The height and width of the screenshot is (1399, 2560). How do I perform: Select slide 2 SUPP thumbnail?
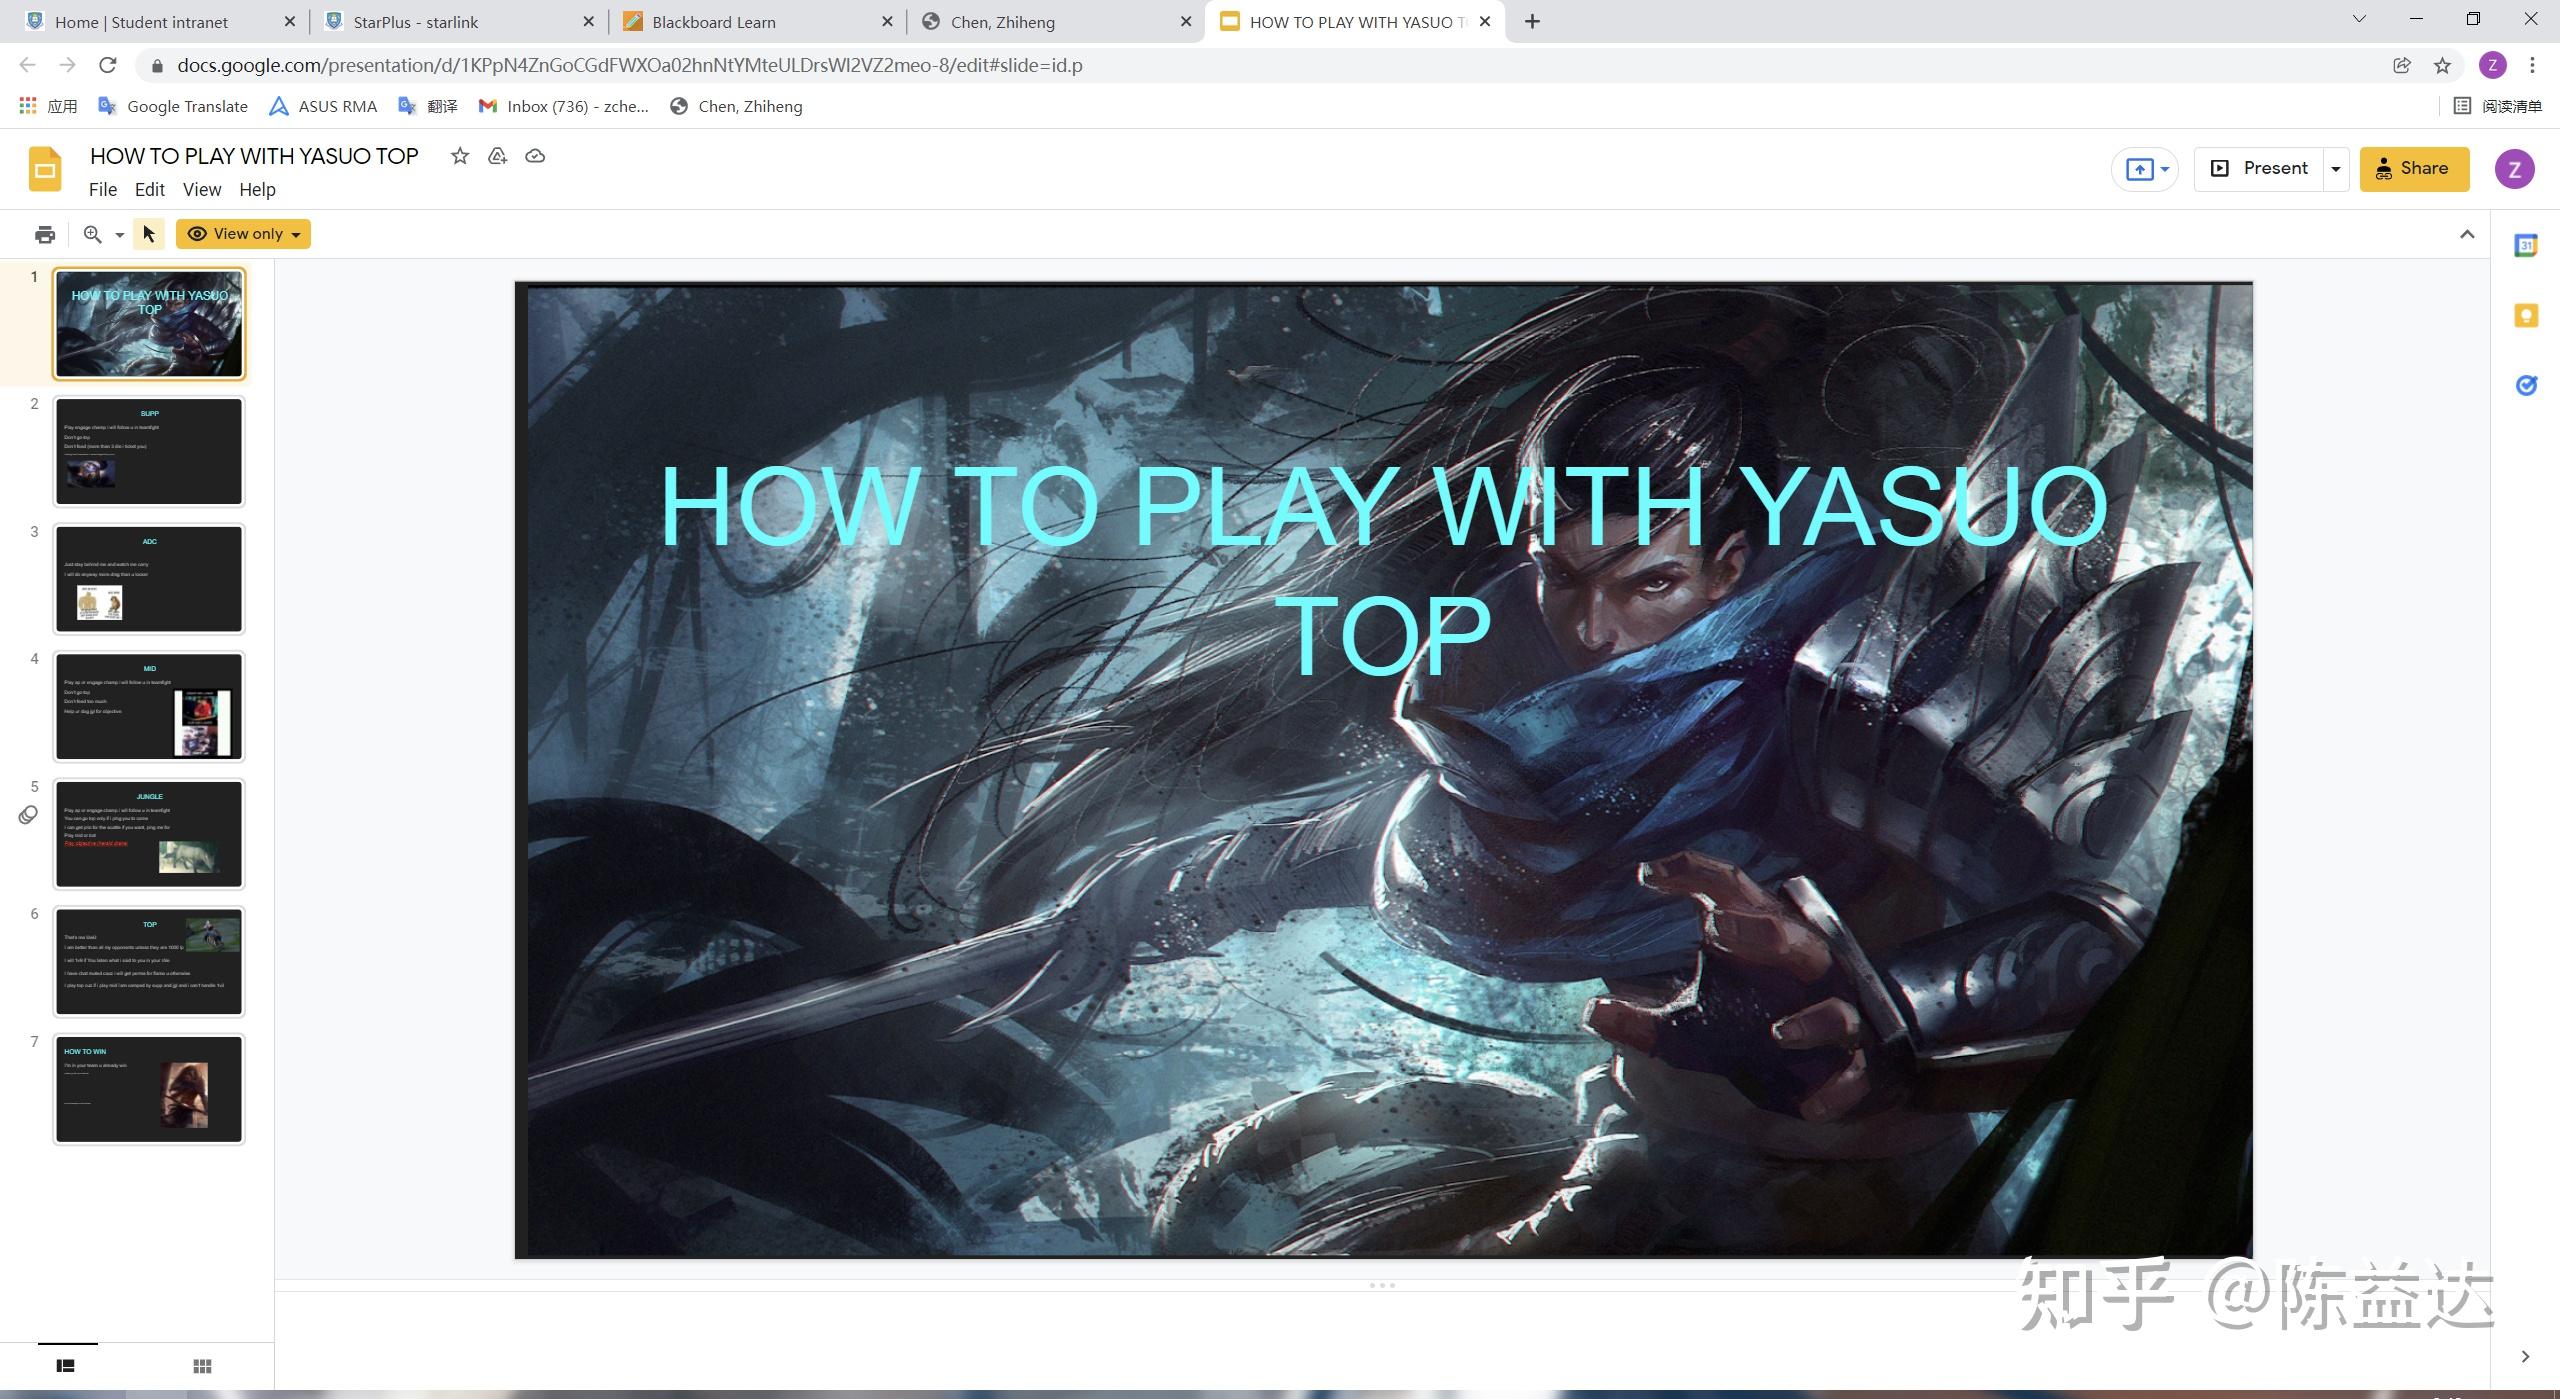coord(149,451)
